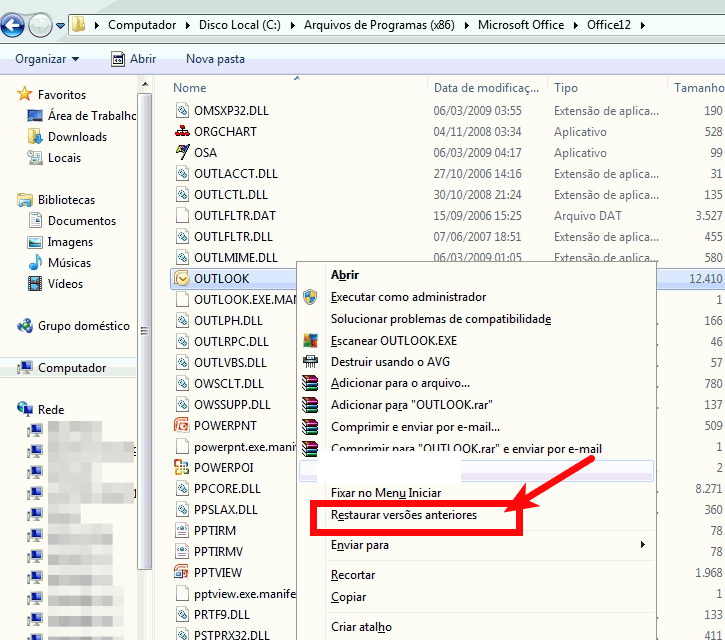The width and height of the screenshot is (725, 640).
Task: Open Downloads folder in sidebar
Action: pos(67,136)
